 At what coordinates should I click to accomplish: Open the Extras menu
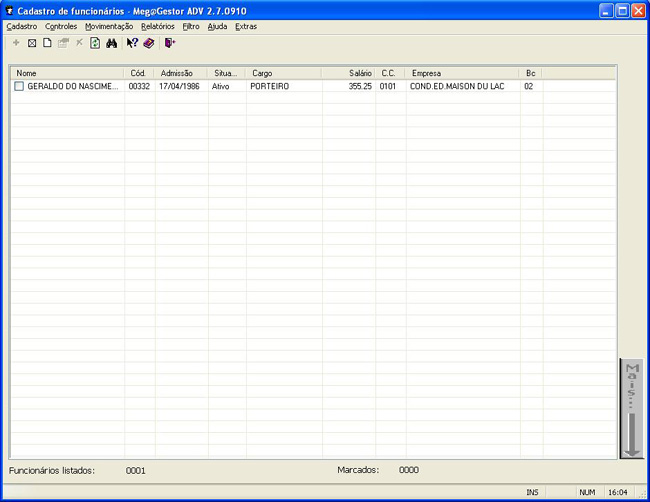click(x=246, y=26)
